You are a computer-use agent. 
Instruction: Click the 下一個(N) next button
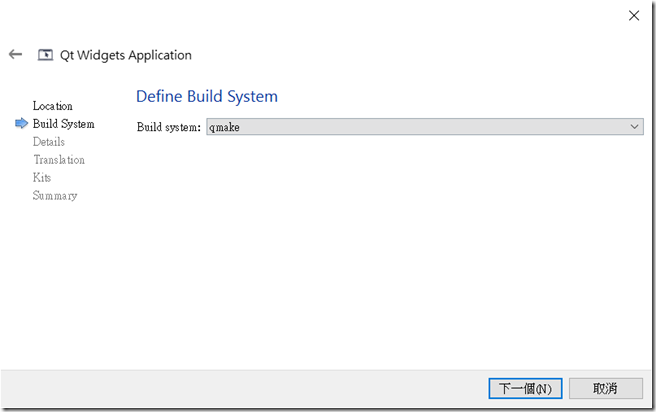point(525,389)
